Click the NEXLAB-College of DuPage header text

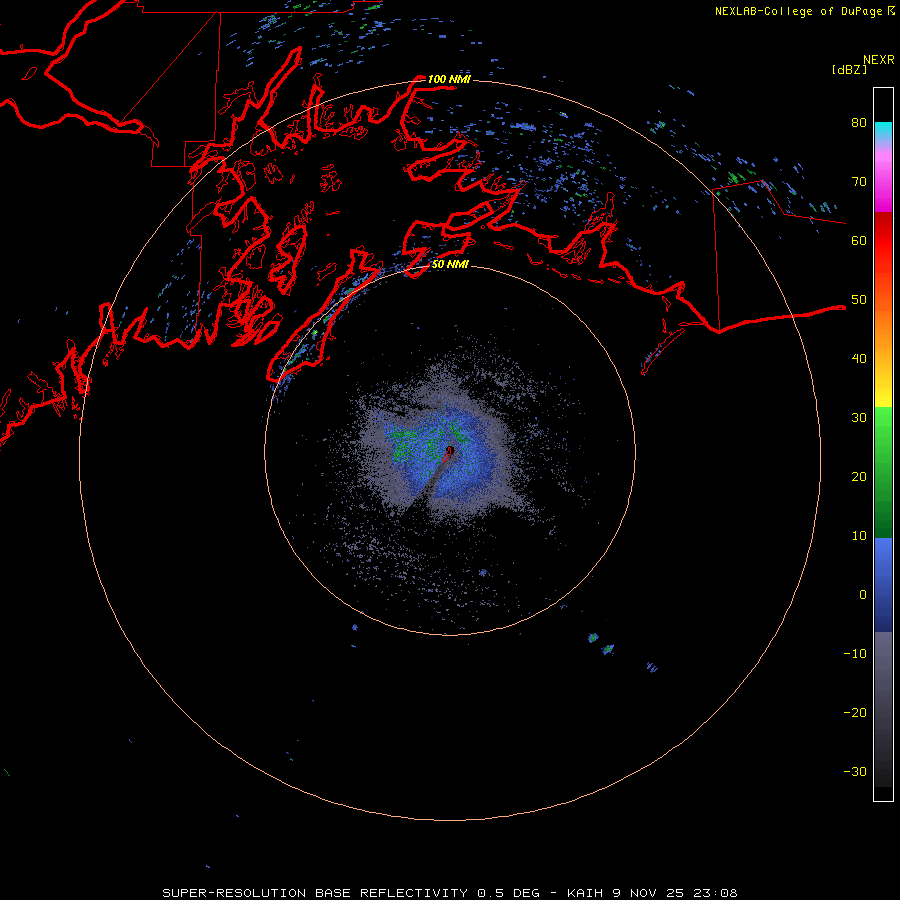(798, 11)
